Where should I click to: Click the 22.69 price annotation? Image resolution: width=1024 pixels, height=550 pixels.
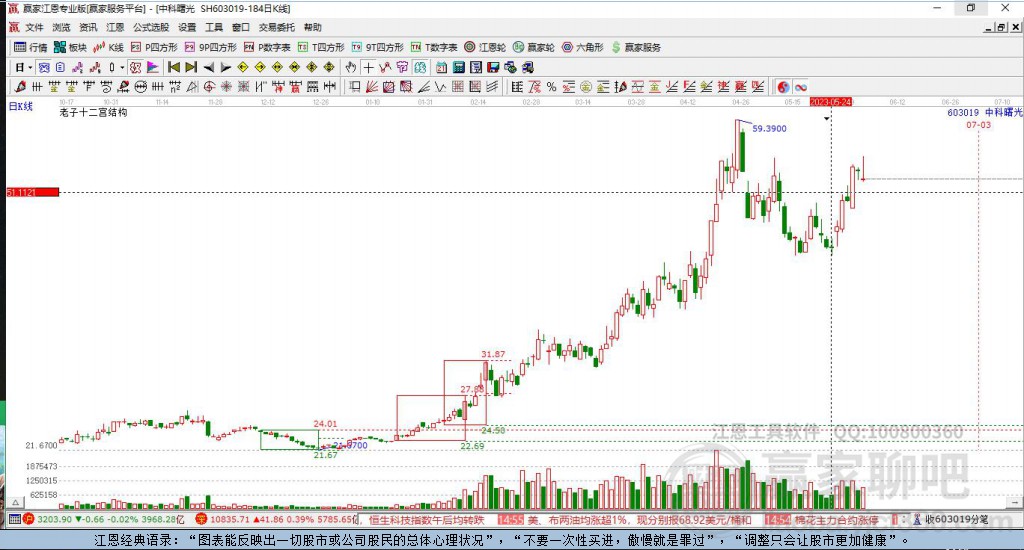[472, 446]
